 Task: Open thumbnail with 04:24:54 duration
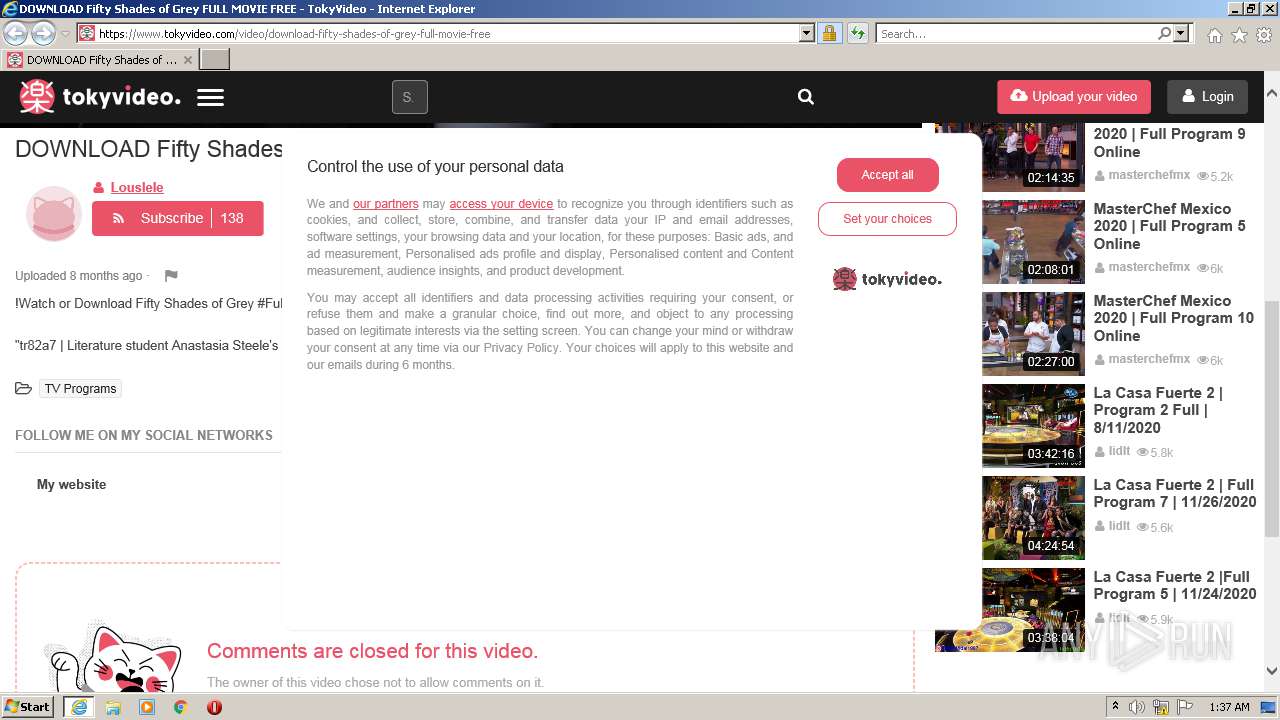1033,518
